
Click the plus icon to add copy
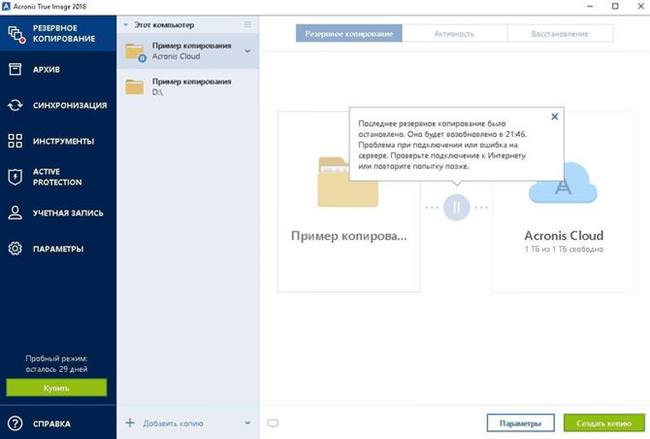point(130,423)
